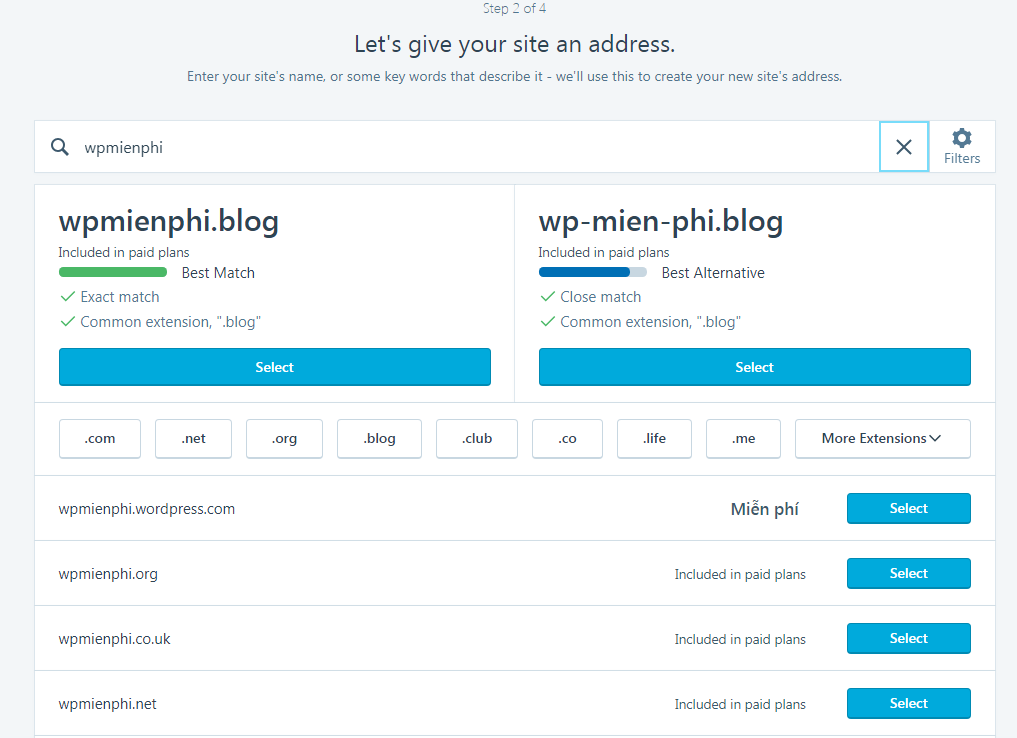Choose Select for wpmienphi.net

click(908, 703)
